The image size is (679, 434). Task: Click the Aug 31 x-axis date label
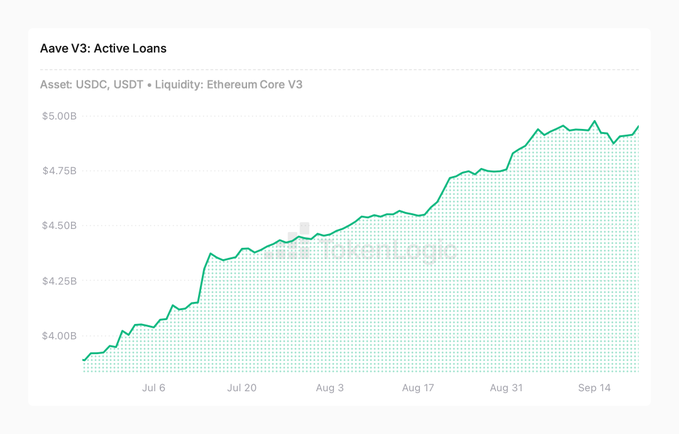click(506, 388)
